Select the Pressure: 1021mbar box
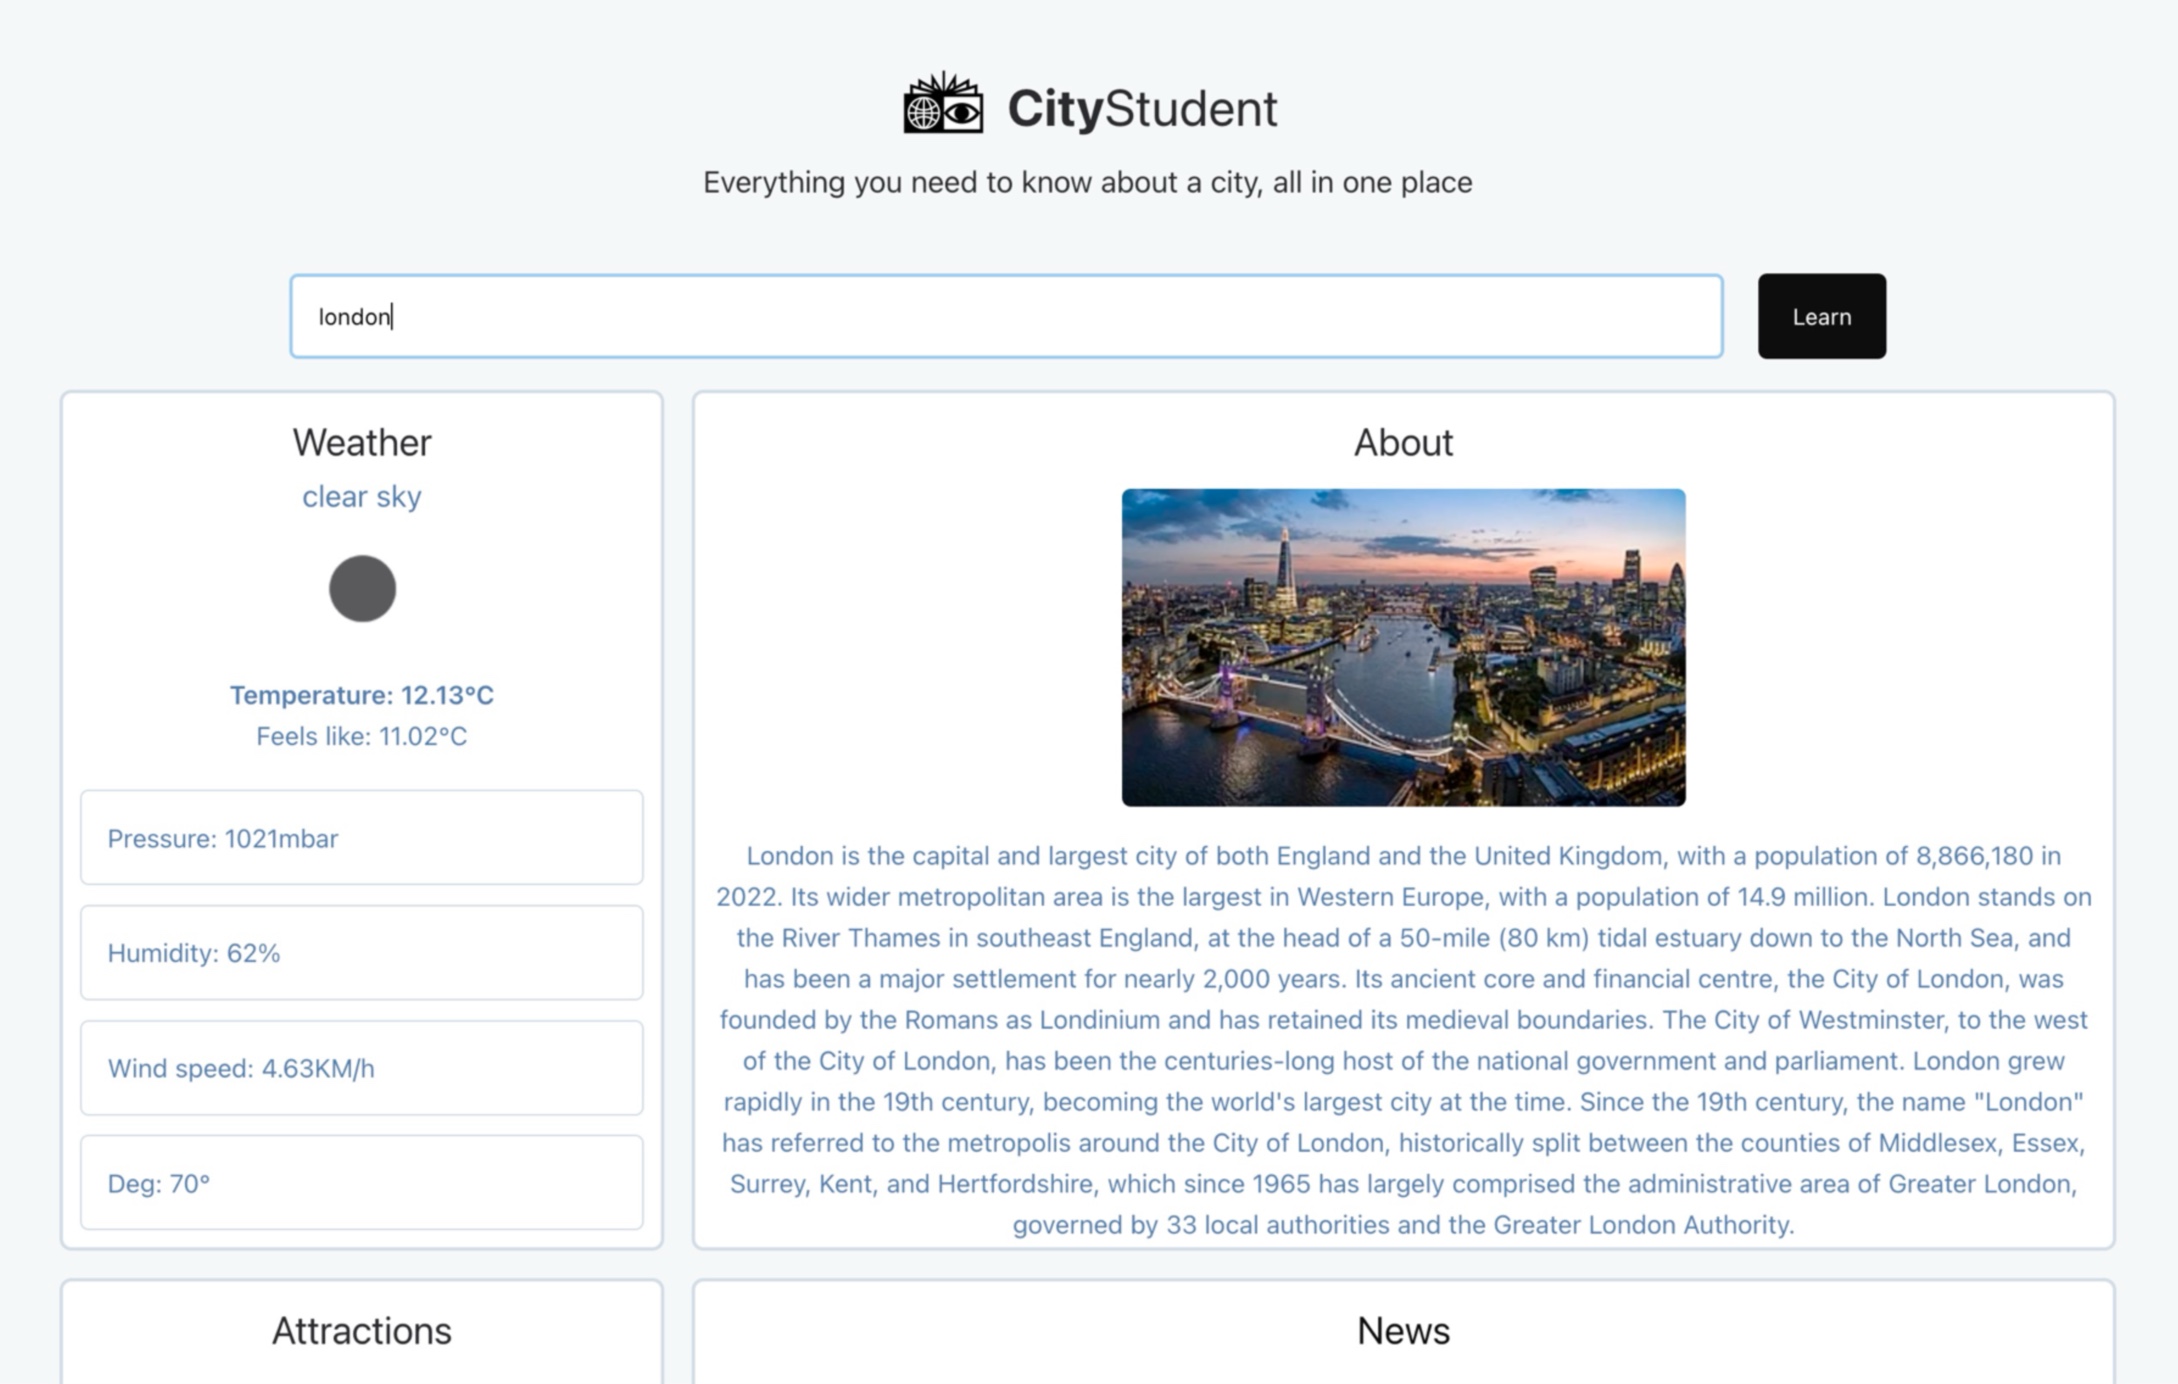Viewport: 2178px width, 1384px height. pos(361,838)
